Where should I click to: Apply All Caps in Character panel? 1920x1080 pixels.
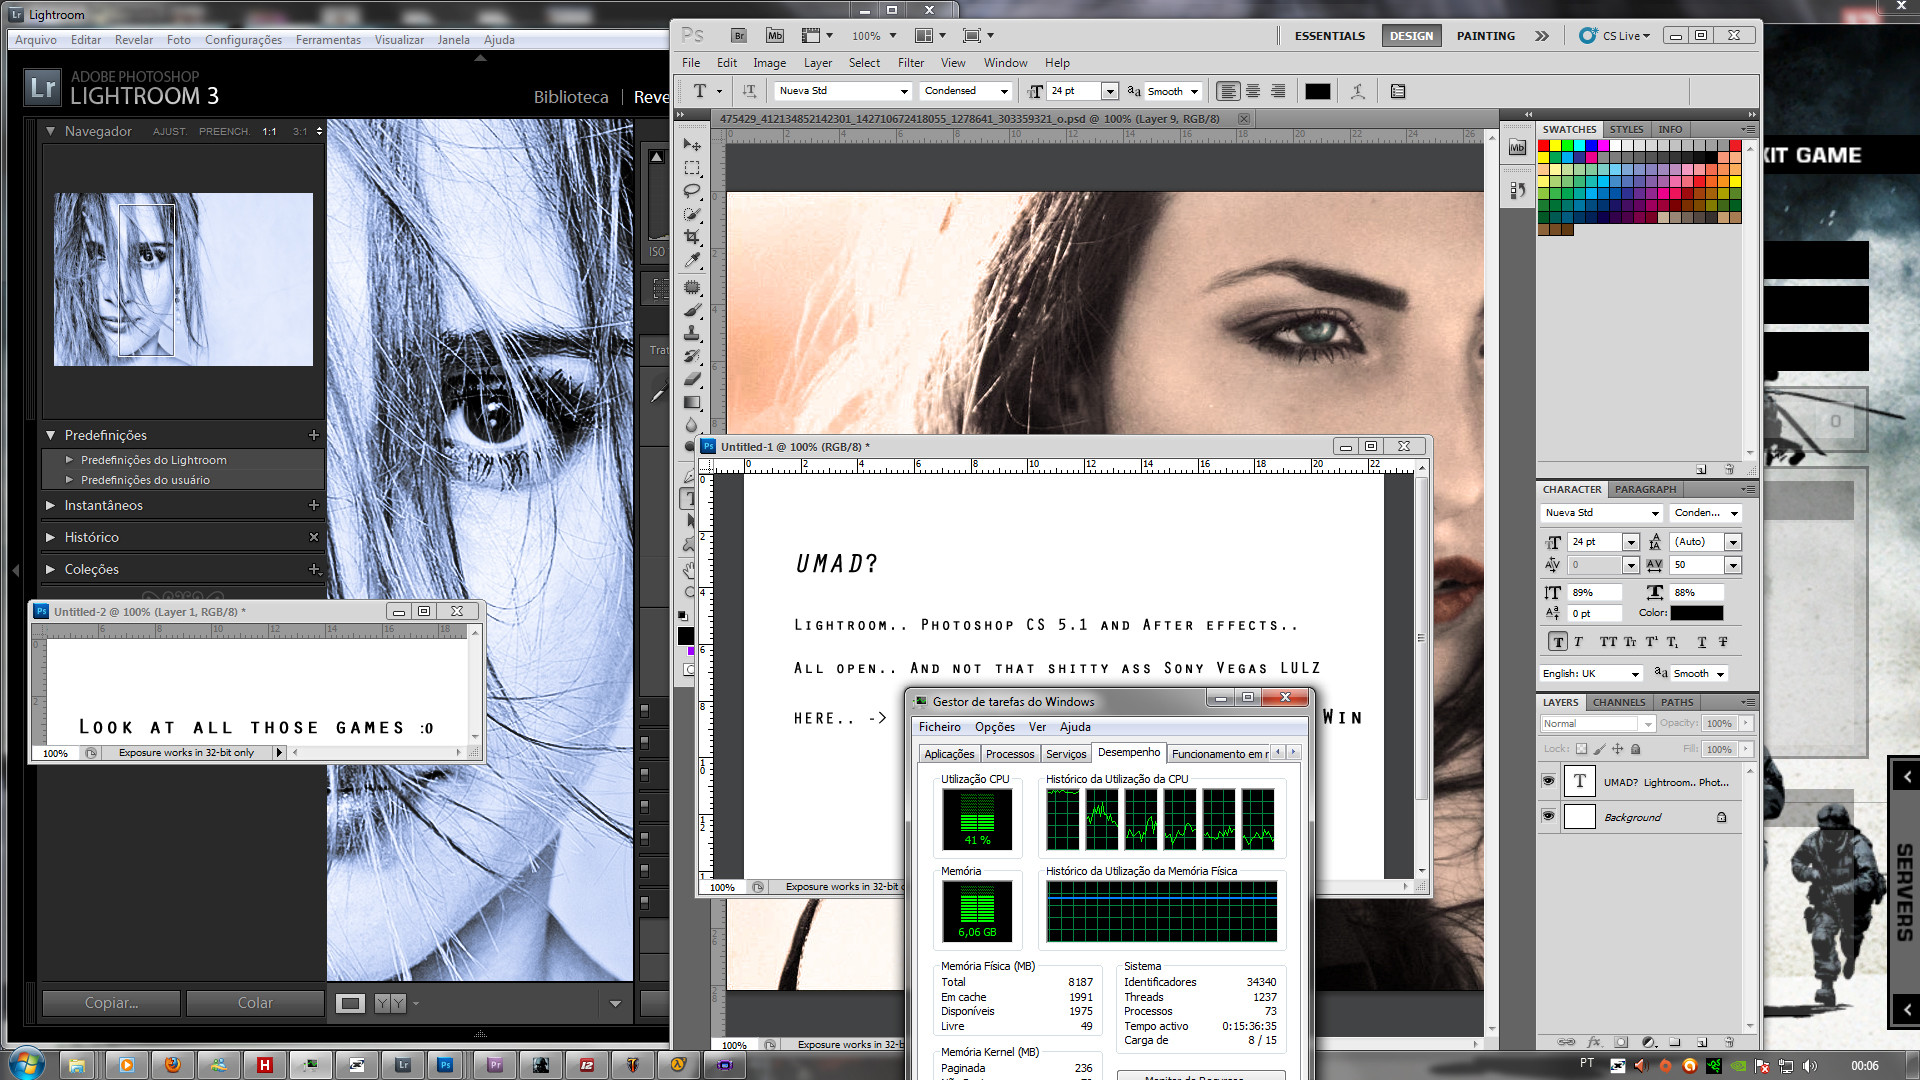(x=1608, y=642)
